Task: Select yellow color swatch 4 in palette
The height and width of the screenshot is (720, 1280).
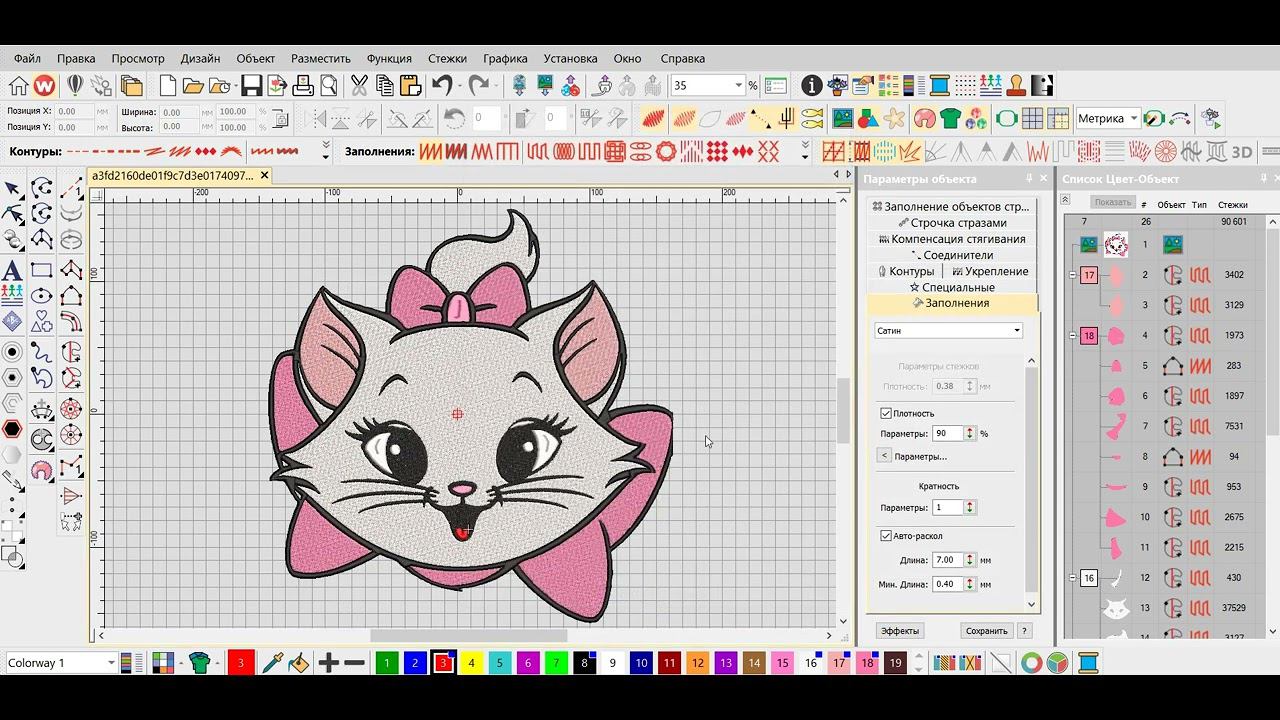Action: (x=471, y=663)
